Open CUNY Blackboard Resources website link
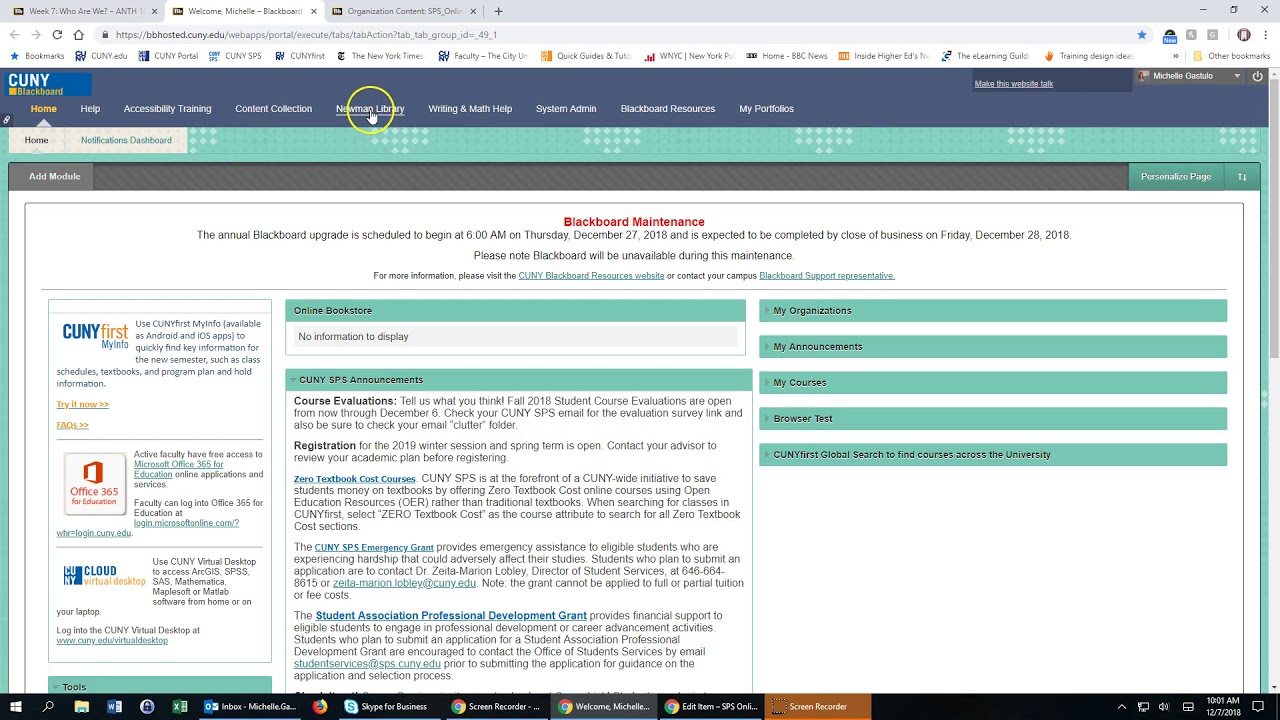This screenshot has width=1280, height=720. click(x=591, y=276)
